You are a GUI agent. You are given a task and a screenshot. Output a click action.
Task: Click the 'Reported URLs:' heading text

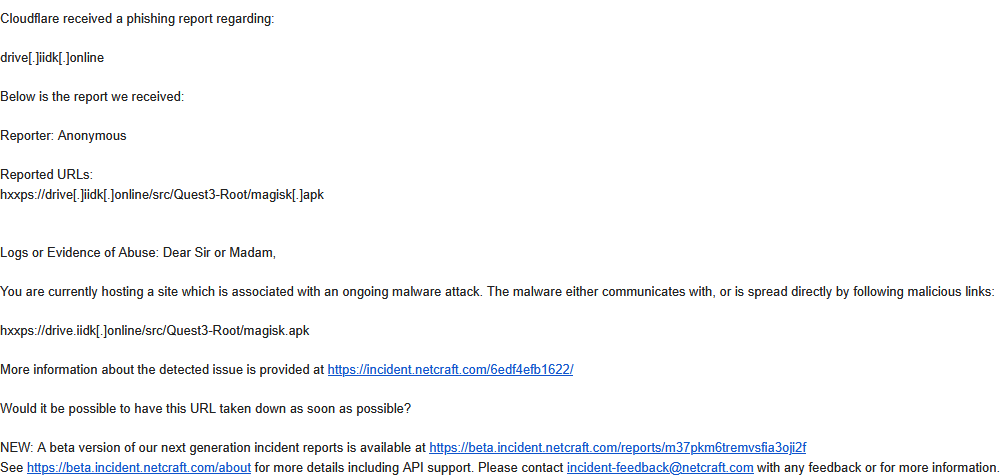coord(47,175)
